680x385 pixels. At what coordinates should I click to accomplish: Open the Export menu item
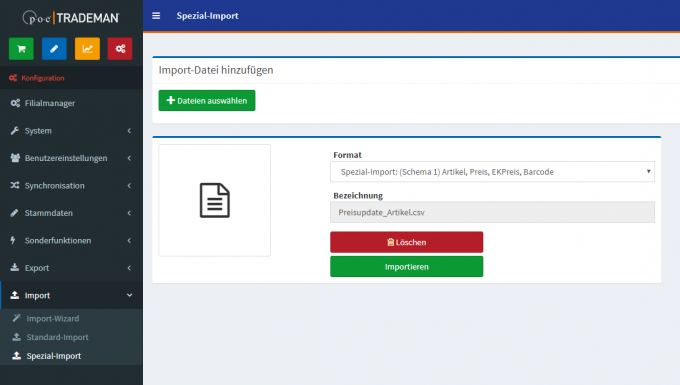pyautogui.click(x=71, y=268)
